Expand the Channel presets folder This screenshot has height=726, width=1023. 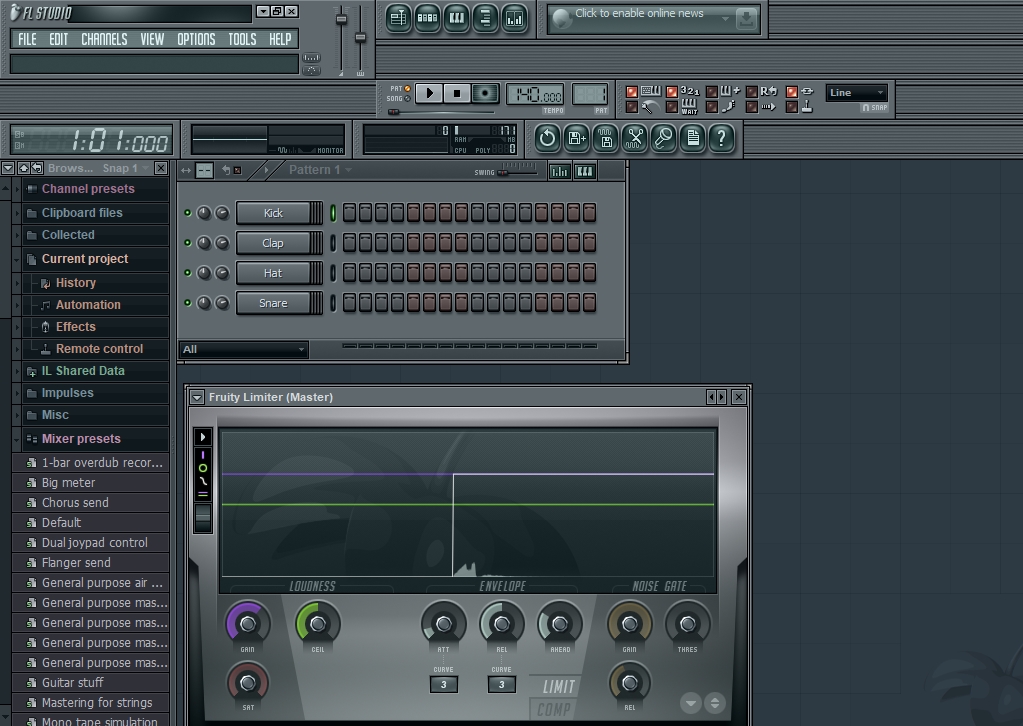click(x=87, y=189)
